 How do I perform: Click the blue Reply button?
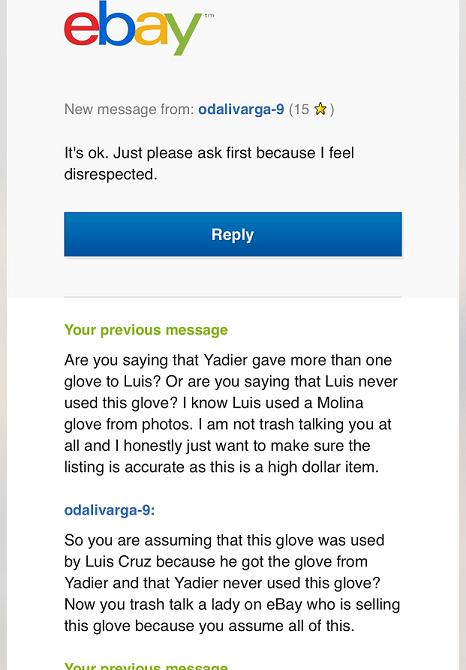(x=233, y=234)
